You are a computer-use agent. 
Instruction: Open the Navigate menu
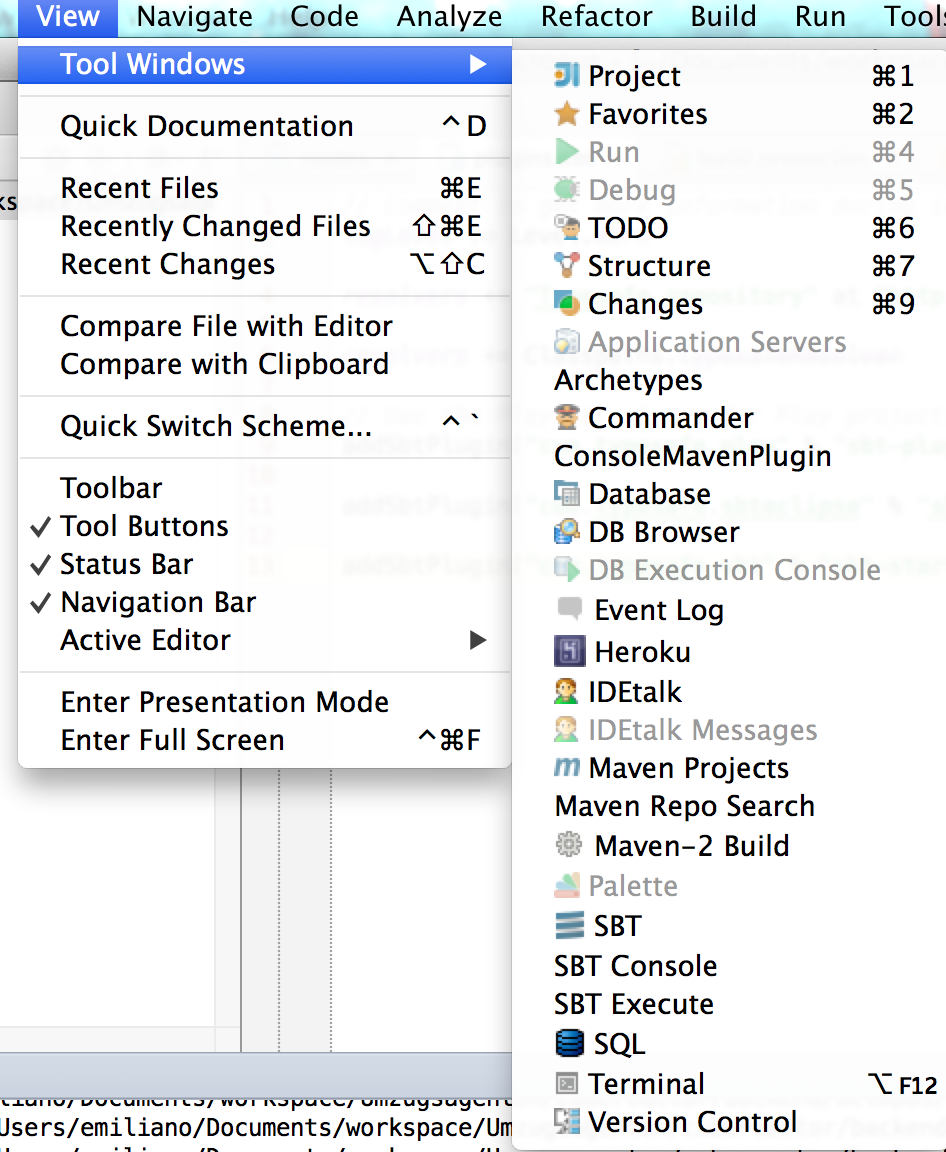pos(195,17)
